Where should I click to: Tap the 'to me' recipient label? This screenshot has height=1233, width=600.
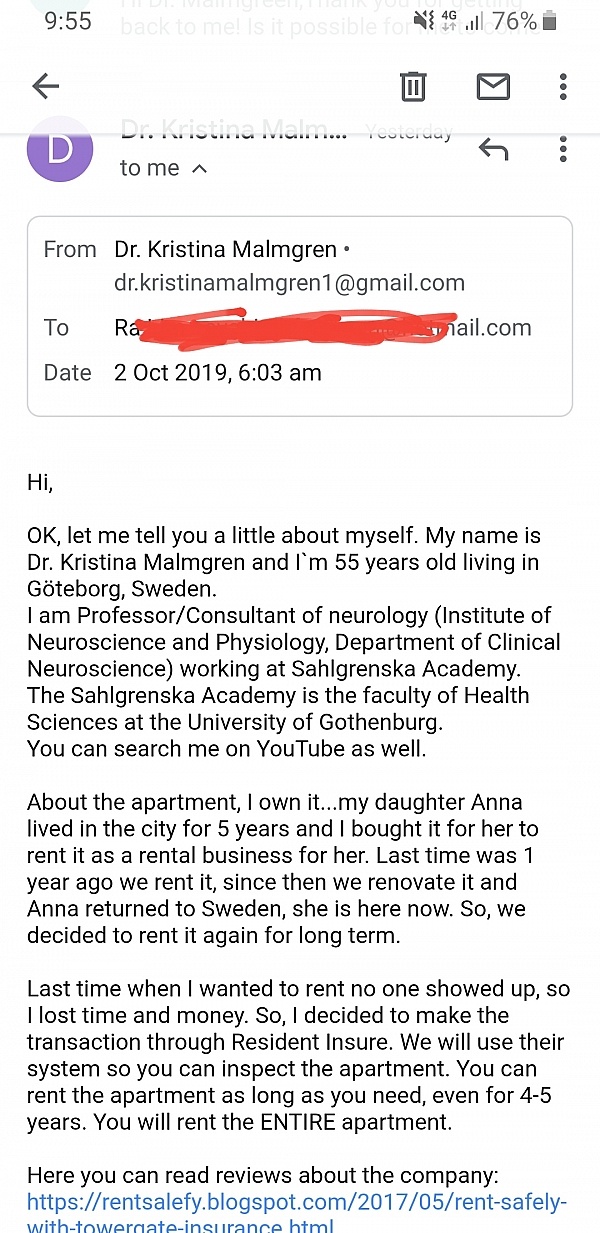[x=149, y=169]
